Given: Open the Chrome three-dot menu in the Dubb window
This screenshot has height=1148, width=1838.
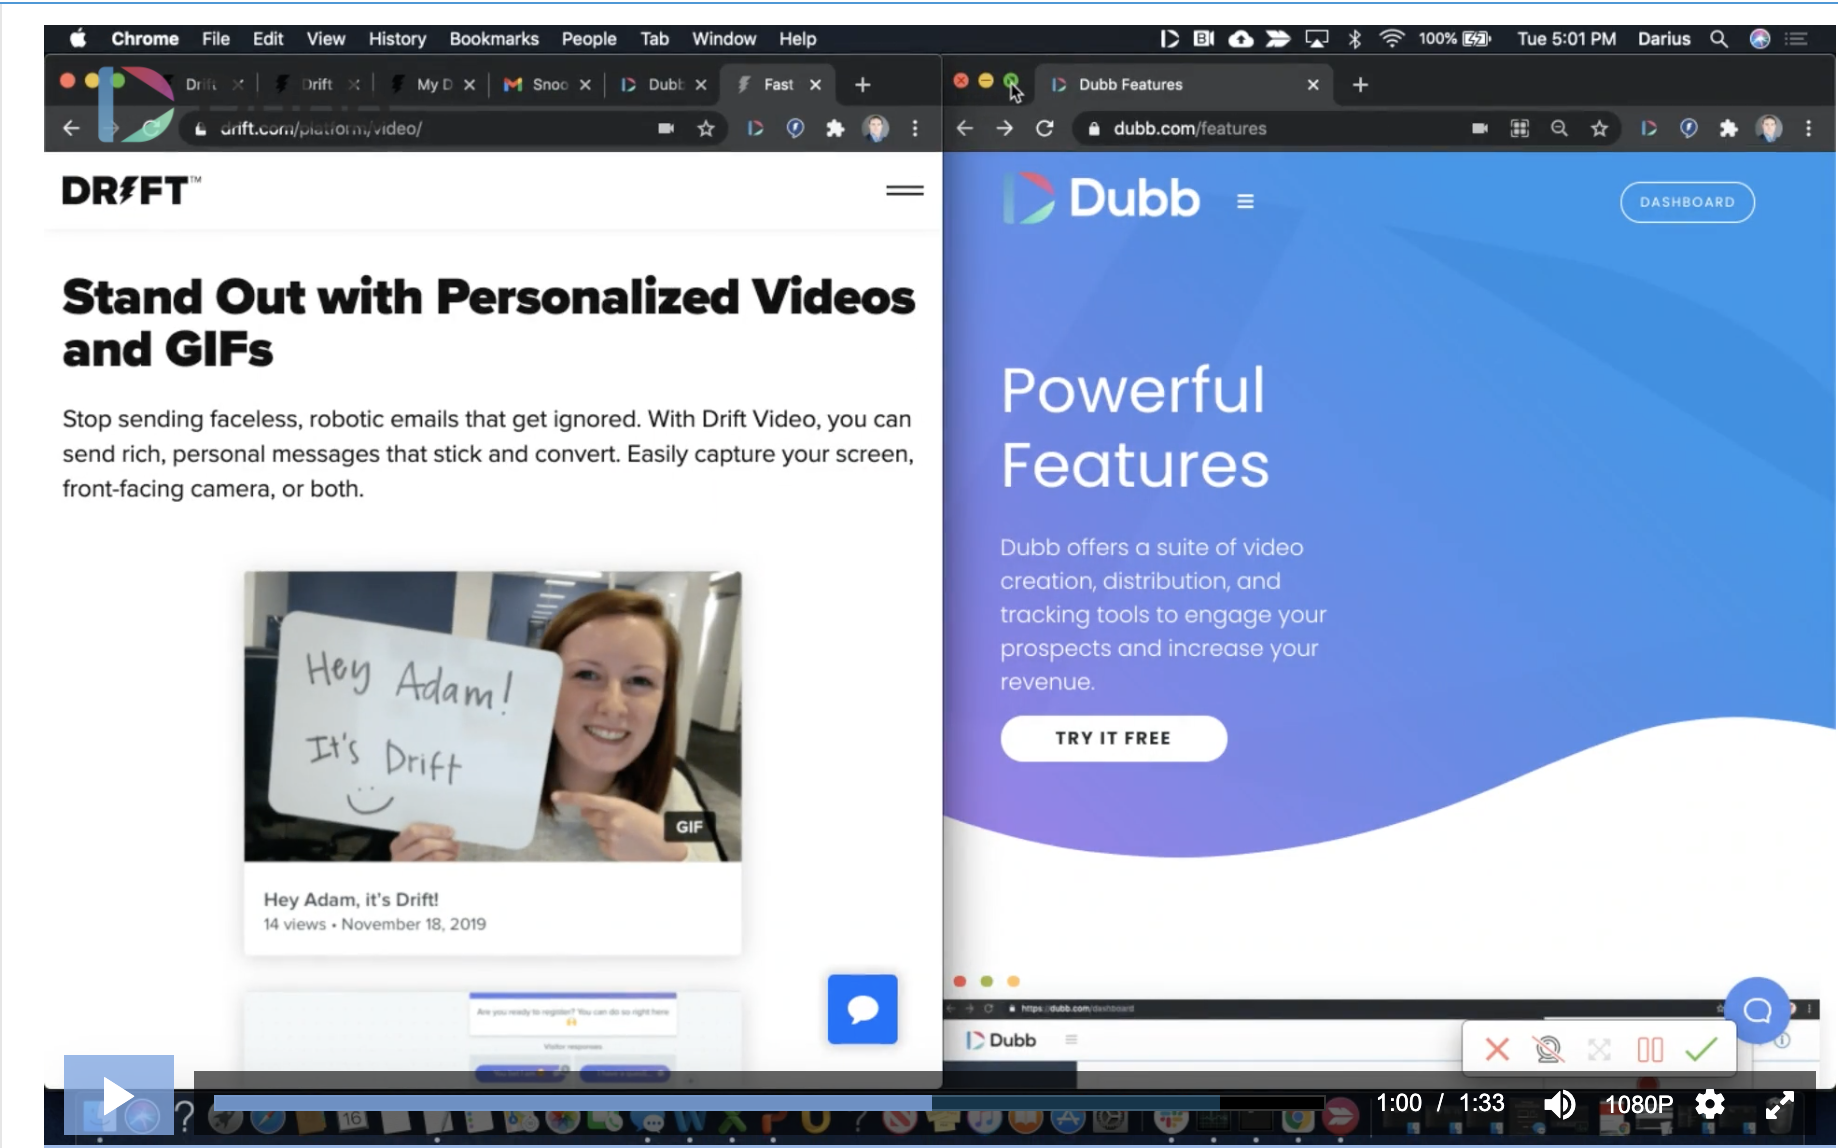Looking at the screenshot, I should click(1808, 128).
